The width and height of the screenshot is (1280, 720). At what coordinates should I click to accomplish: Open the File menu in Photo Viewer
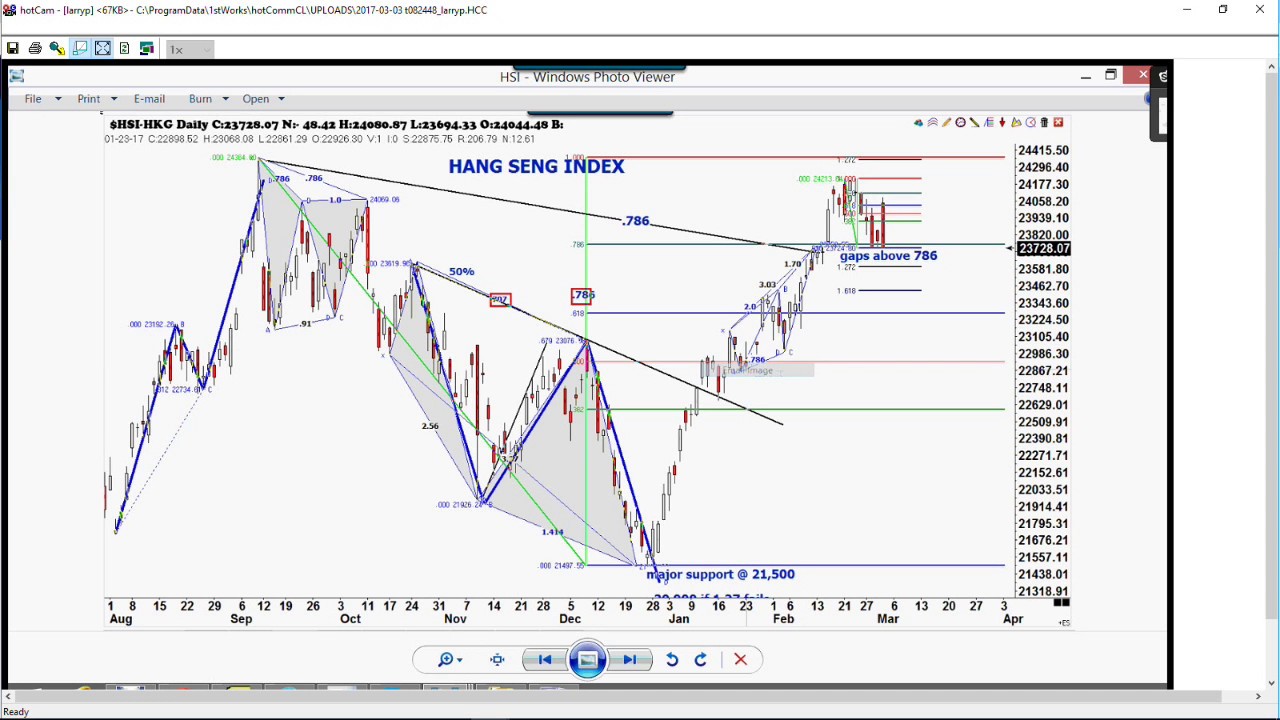pos(33,99)
